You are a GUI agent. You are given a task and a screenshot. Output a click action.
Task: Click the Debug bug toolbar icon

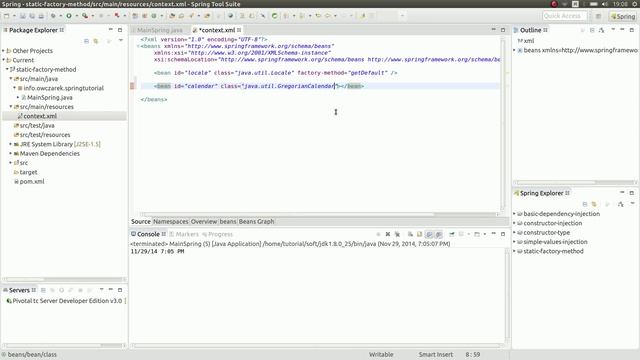[53, 16]
